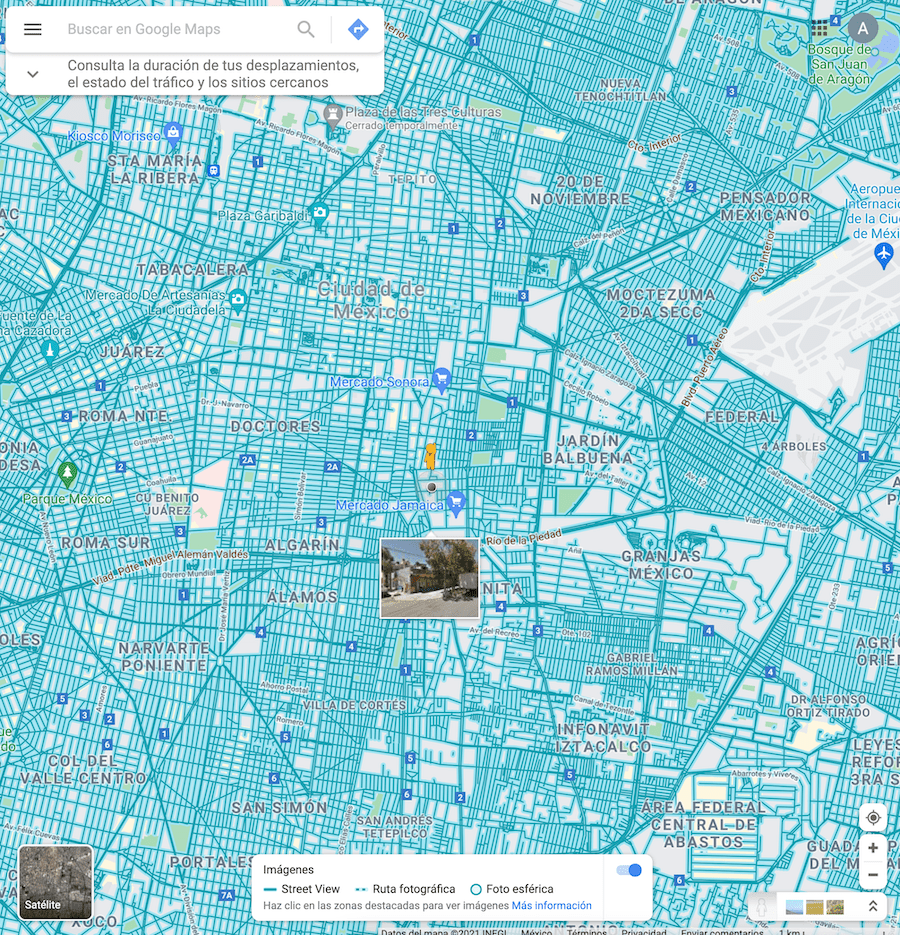Click the 'NARVARTE PONIENTE' neighborhood label
The height and width of the screenshot is (935, 900).
tap(163, 657)
